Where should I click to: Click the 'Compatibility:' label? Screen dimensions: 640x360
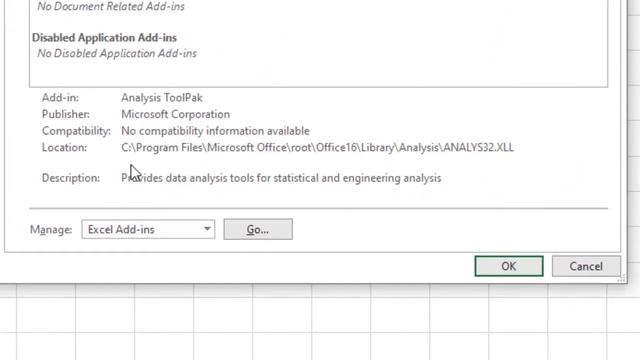tap(76, 131)
